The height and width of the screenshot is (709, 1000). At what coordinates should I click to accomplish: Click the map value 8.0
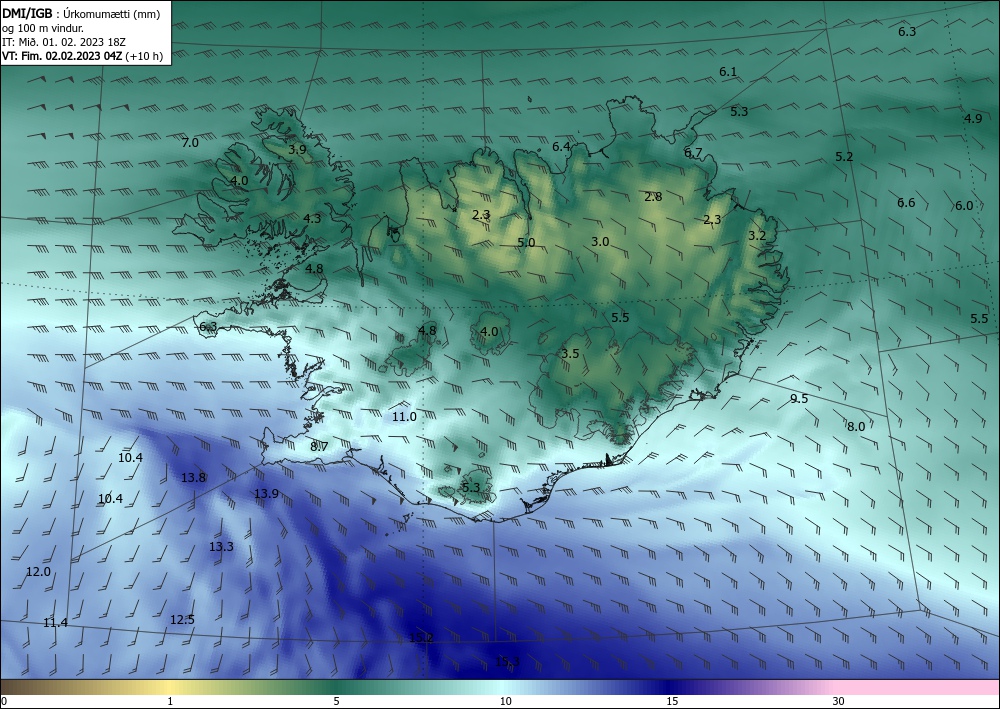[856, 427]
